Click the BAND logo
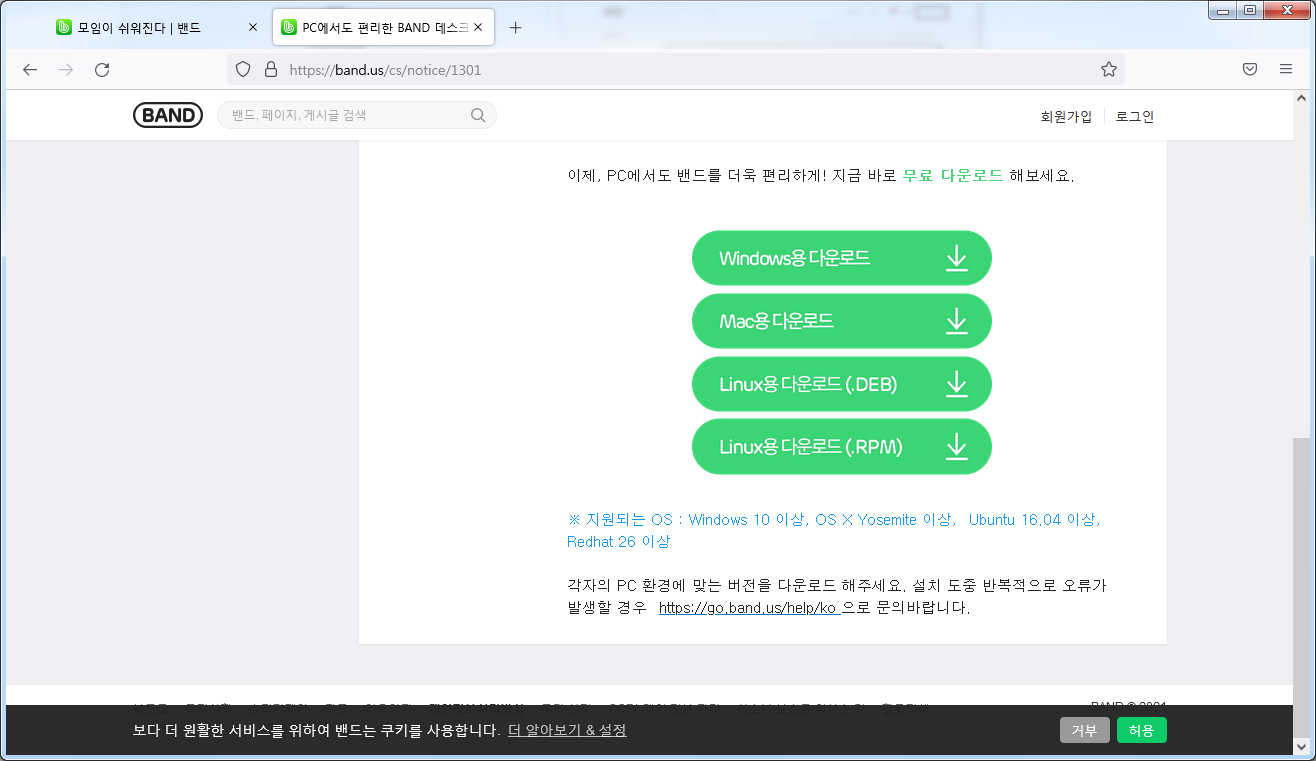1316x761 pixels. [168, 116]
